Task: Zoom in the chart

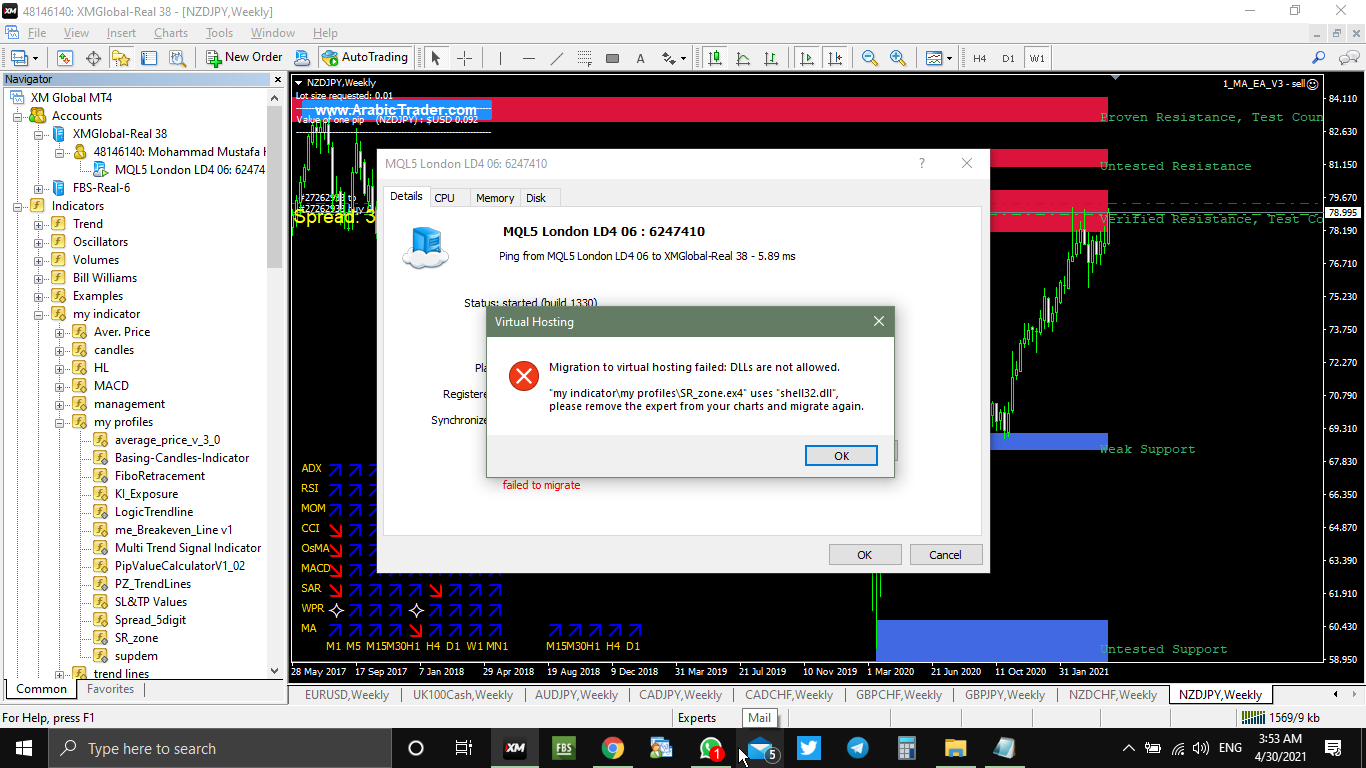Action: [898, 58]
